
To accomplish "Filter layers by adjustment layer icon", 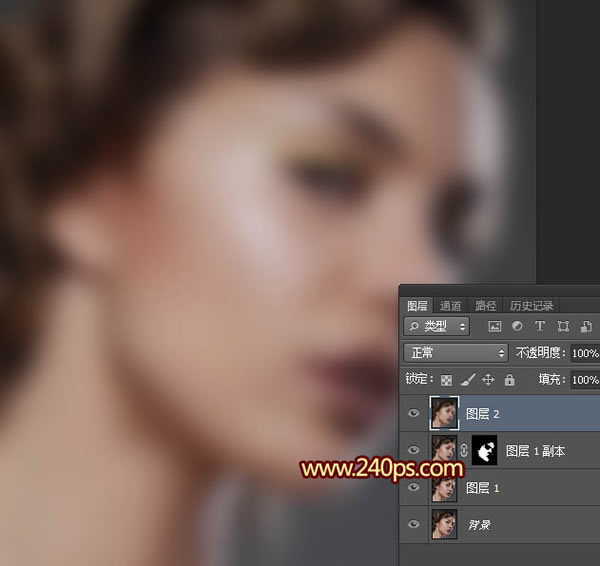I will (517, 326).
